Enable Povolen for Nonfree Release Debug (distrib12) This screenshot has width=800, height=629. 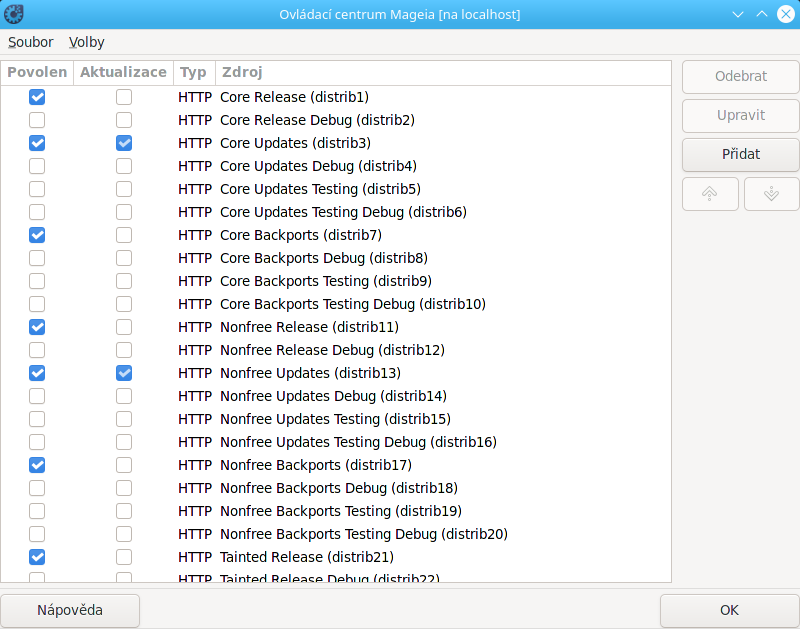(37, 350)
